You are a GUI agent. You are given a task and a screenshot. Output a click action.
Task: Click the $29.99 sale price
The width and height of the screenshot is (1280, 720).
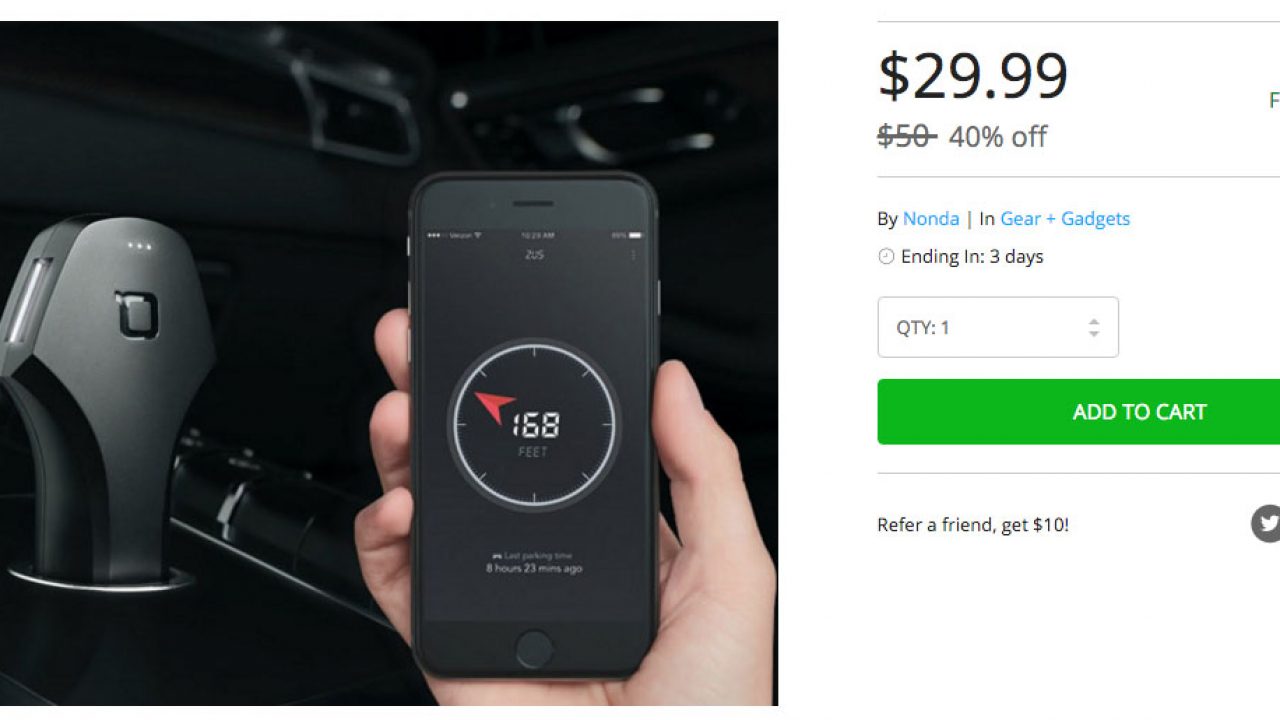tap(973, 76)
